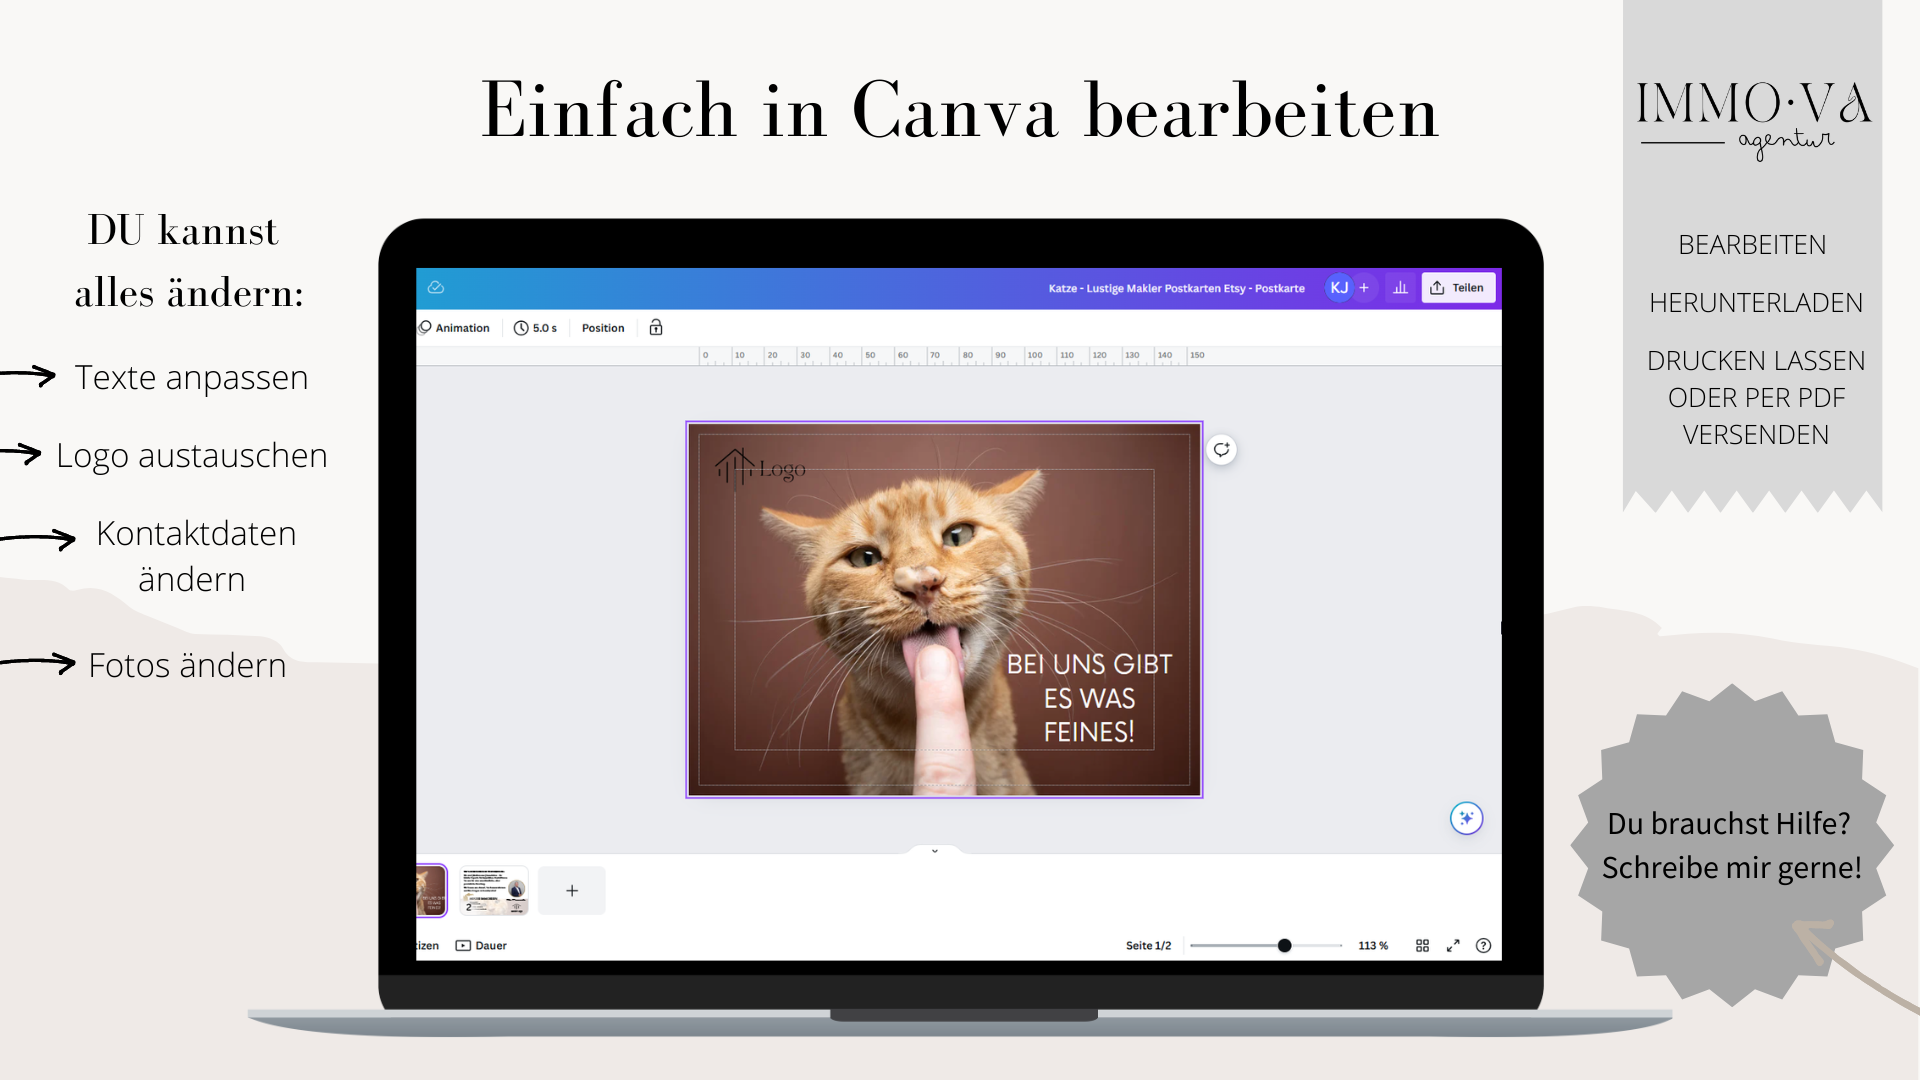Click the Teilen share button

[x=1458, y=288]
